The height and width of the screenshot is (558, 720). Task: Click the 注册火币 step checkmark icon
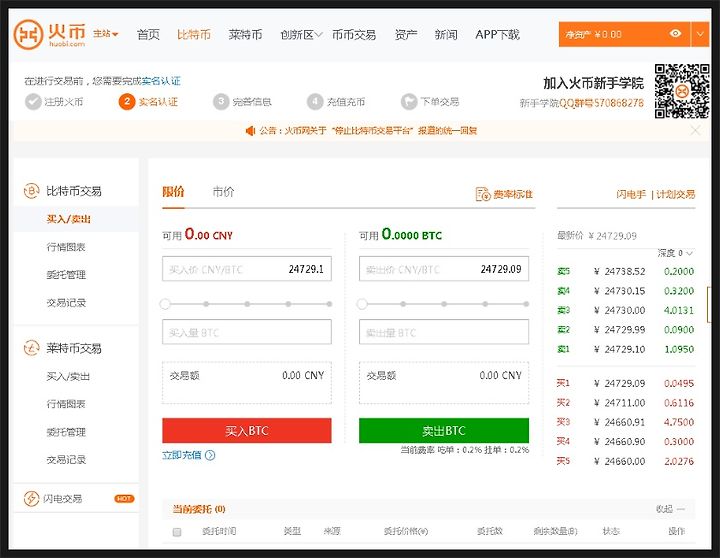point(33,101)
